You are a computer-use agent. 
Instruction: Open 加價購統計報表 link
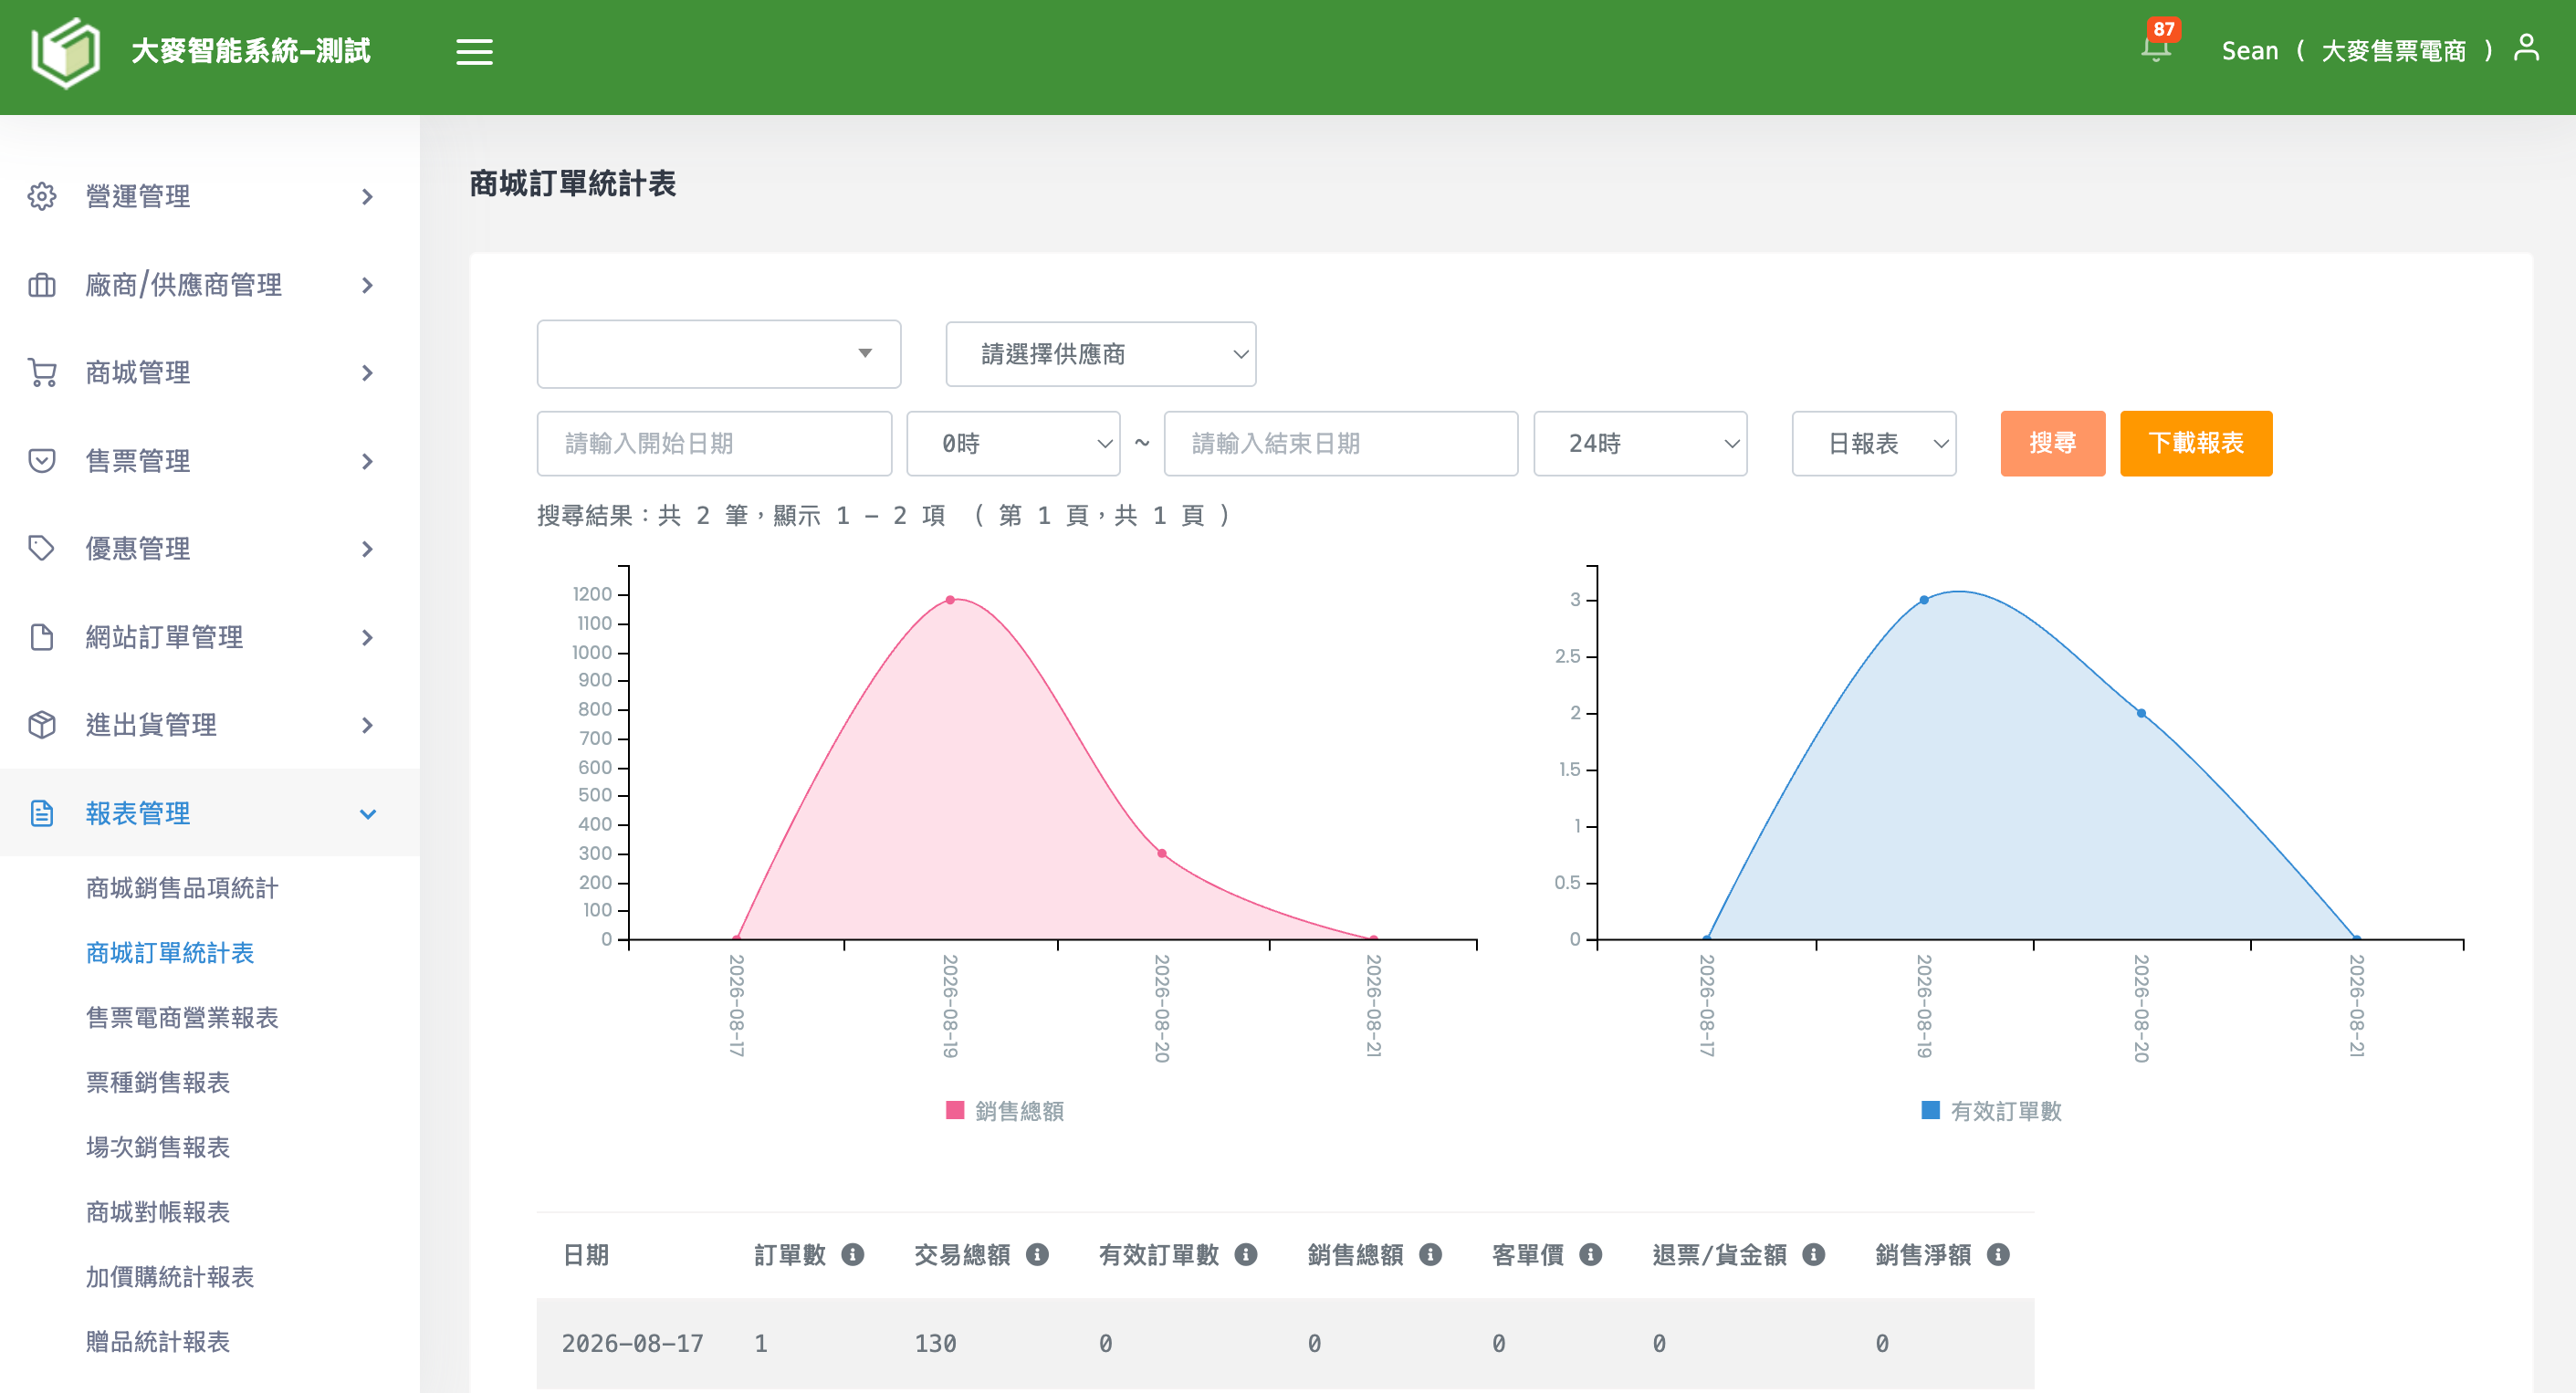170,1277
